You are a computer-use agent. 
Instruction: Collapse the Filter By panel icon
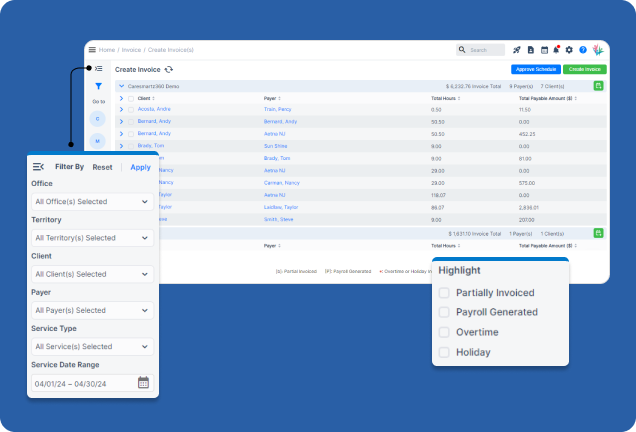(x=38, y=167)
